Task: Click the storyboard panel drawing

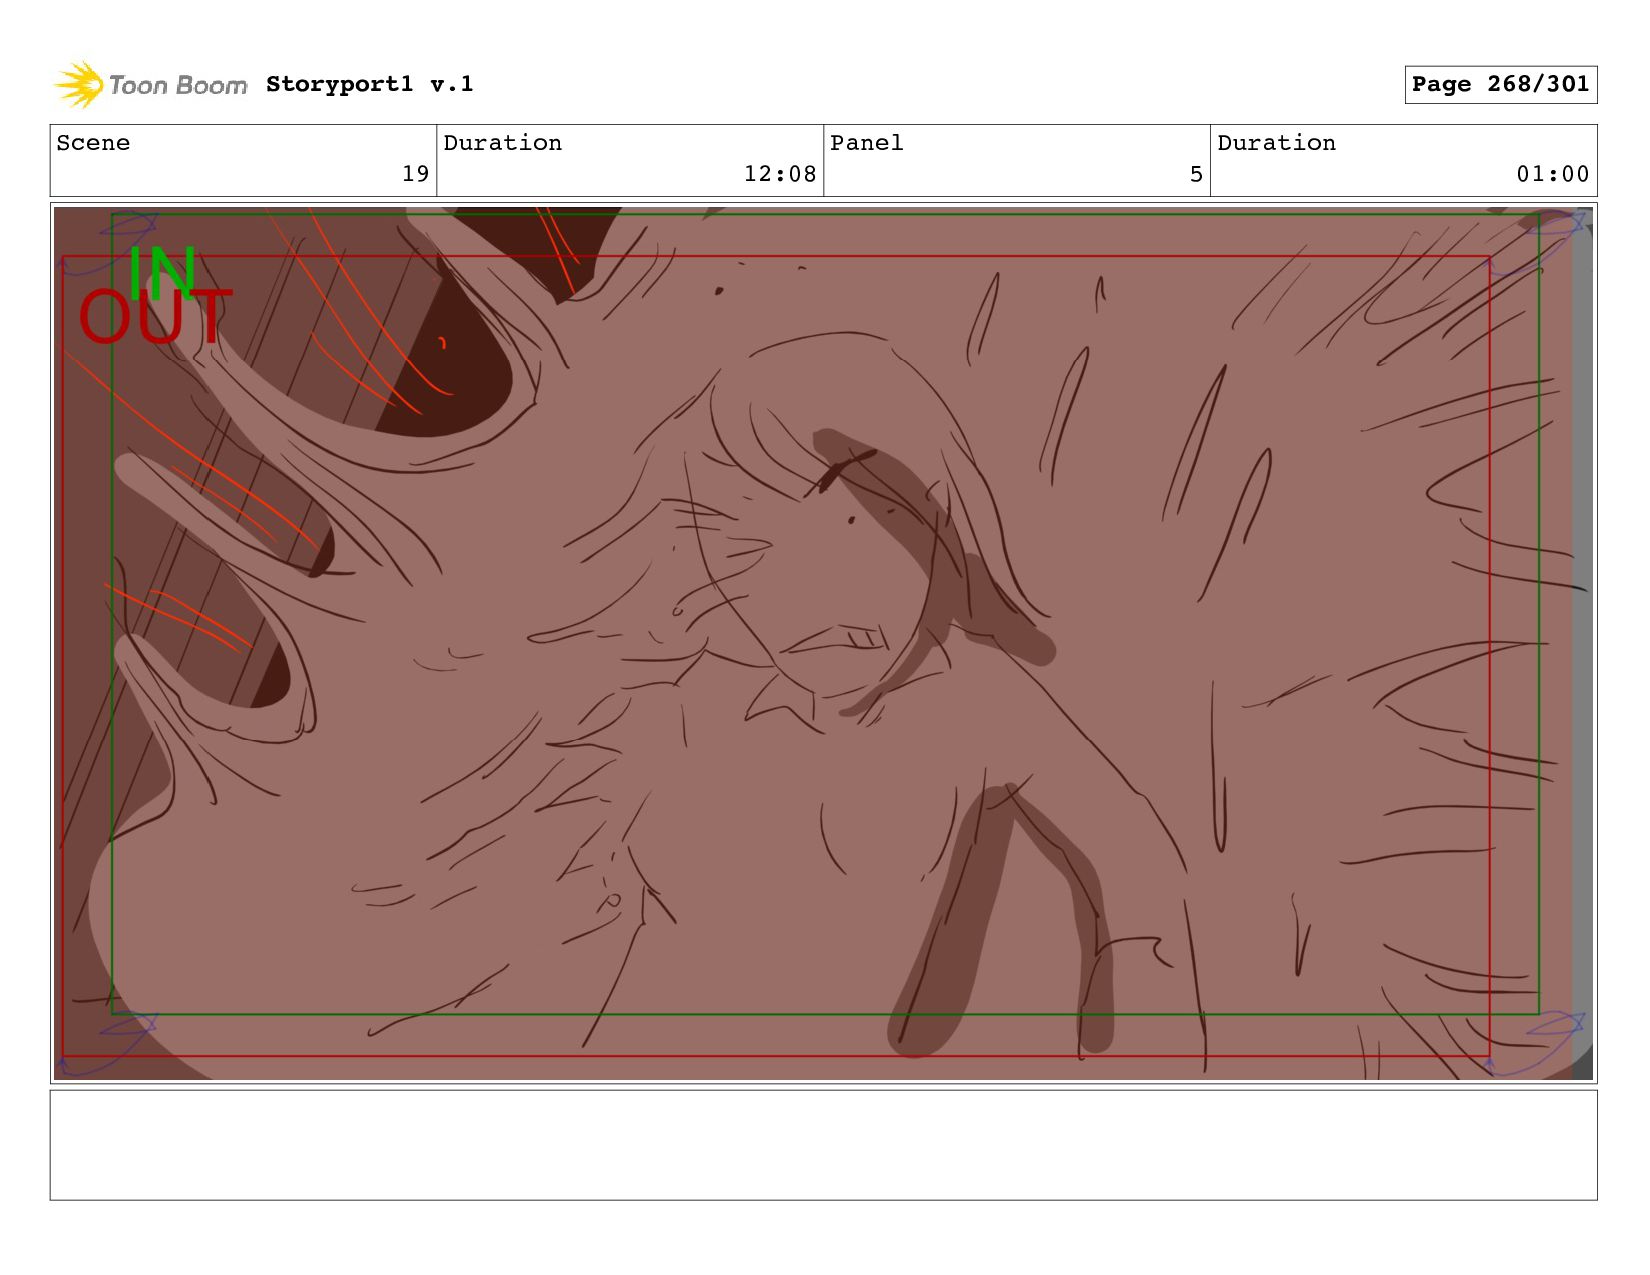Action: pos(823,643)
